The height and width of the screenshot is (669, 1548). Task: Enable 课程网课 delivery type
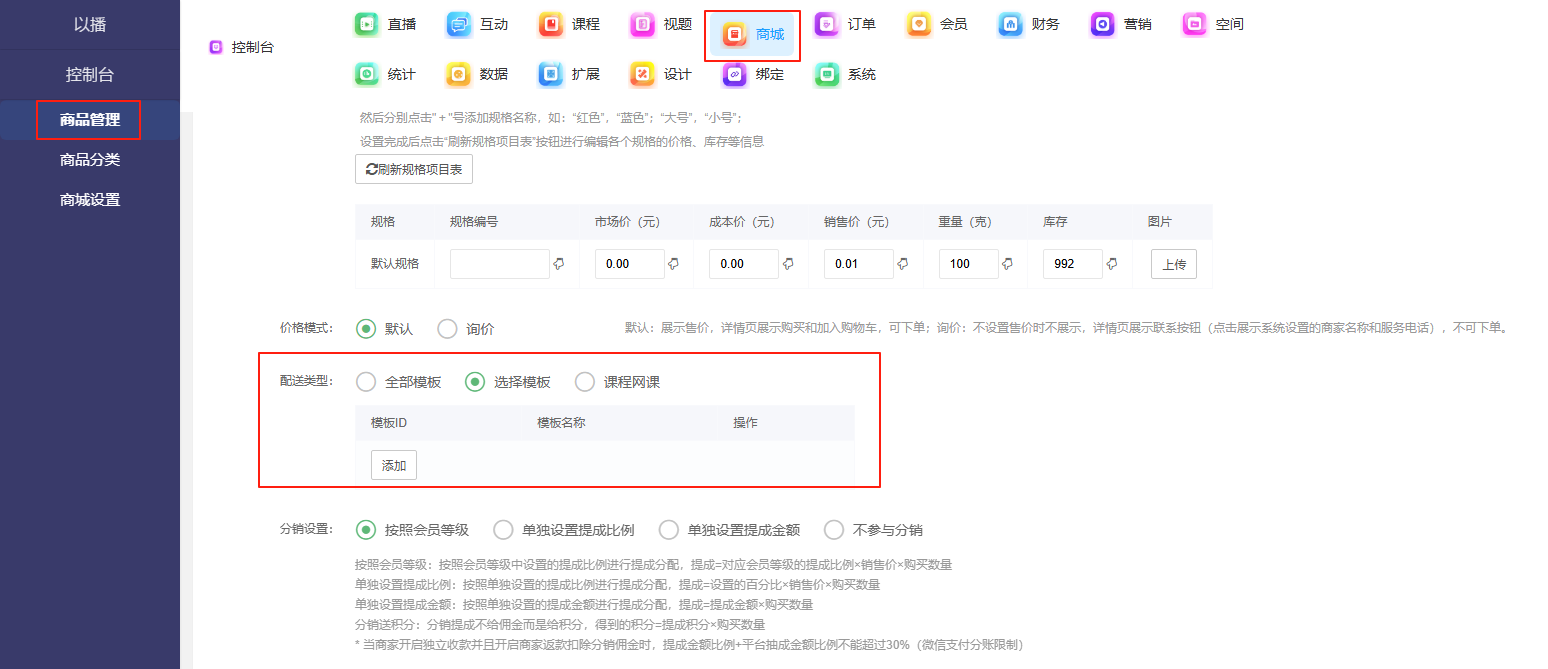pos(585,382)
